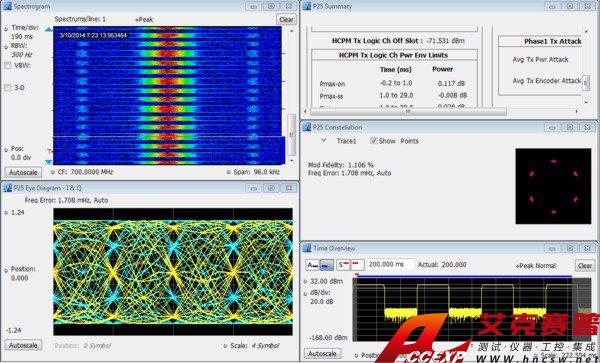Click the down arrow on the P25 Summary vertical scrollbar

click(x=586, y=103)
